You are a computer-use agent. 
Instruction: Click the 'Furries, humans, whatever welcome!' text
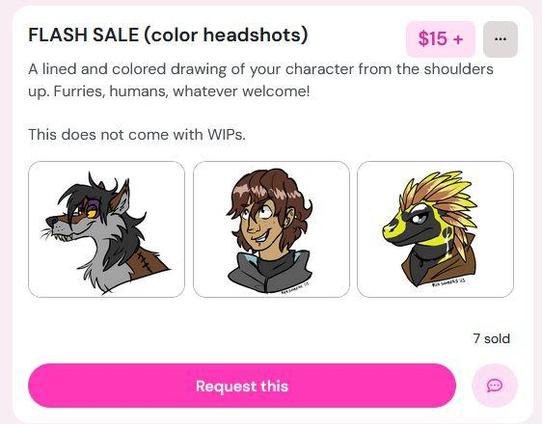pyautogui.click(x=182, y=92)
